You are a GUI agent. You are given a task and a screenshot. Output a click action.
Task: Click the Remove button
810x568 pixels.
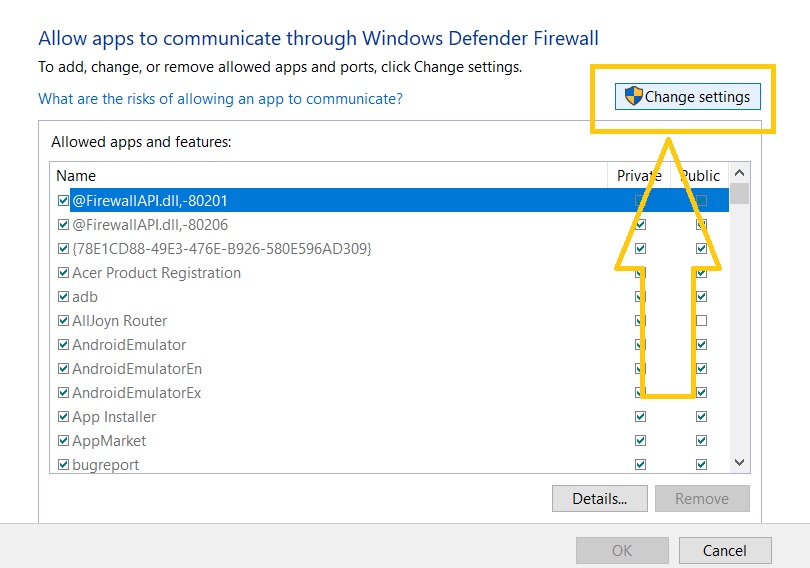point(702,498)
